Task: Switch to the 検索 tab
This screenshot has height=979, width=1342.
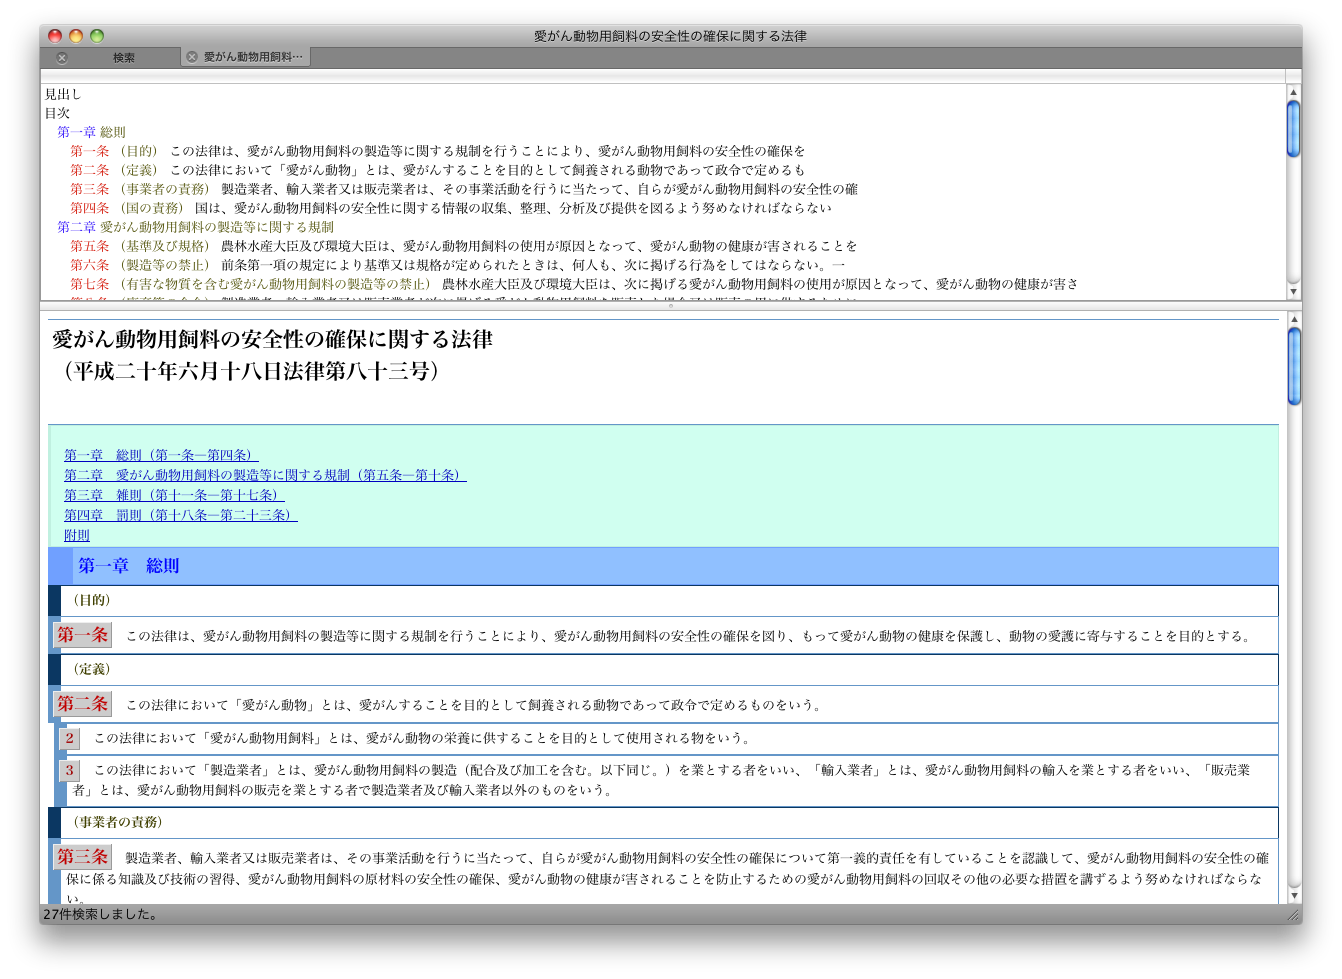Action: [x=124, y=58]
